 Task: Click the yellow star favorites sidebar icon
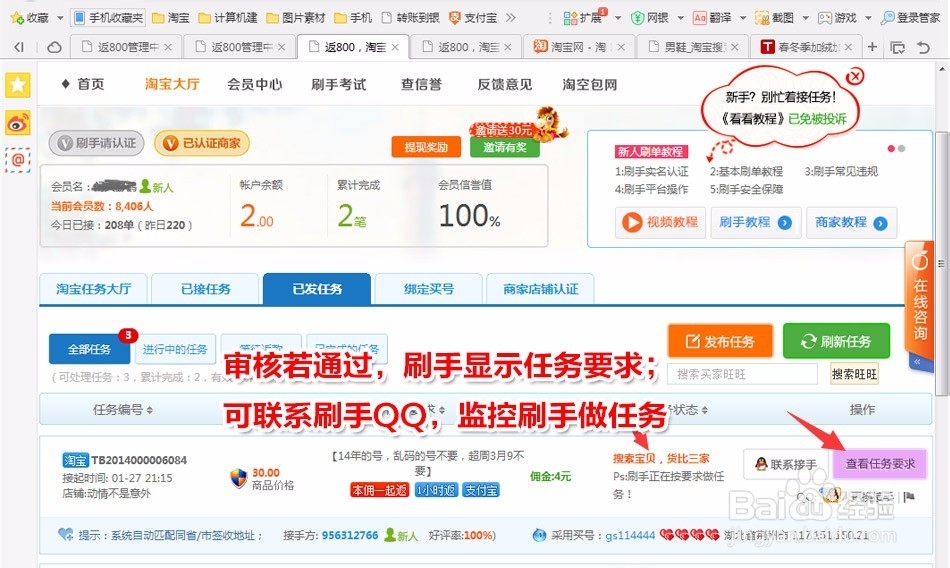click(18, 85)
